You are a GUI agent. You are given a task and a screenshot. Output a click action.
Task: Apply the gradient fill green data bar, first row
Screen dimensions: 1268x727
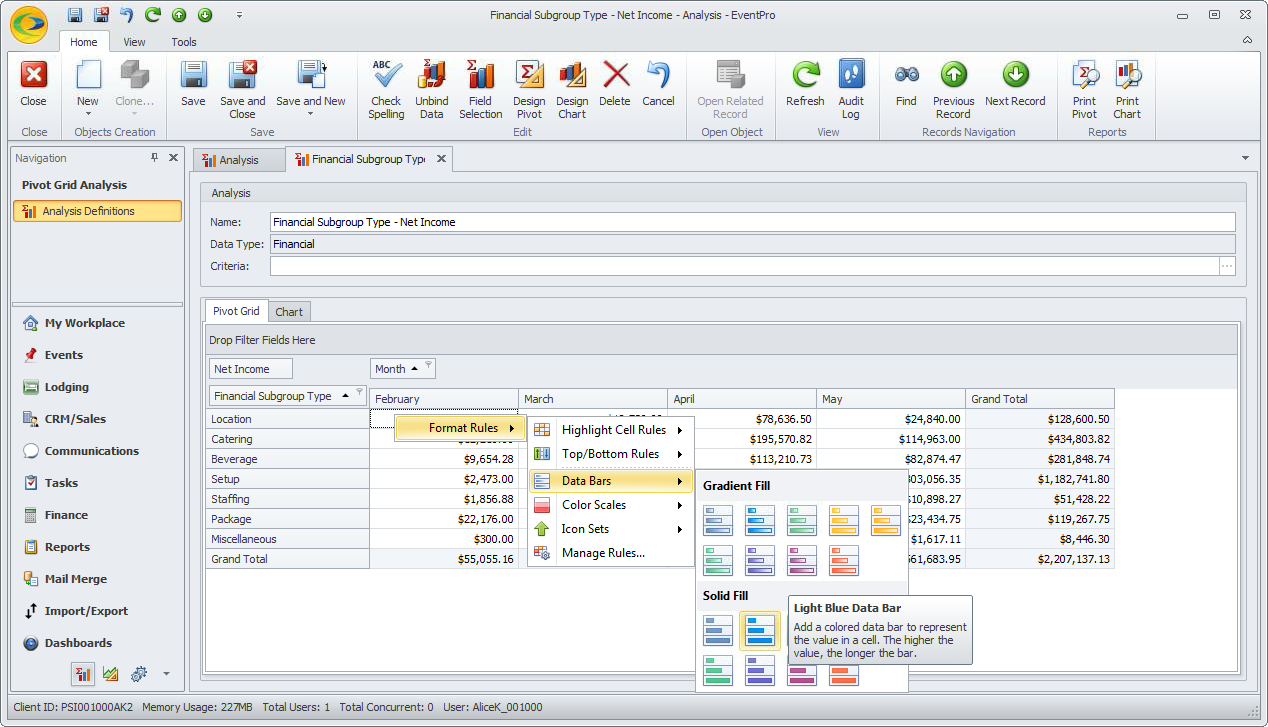tap(802, 520)
